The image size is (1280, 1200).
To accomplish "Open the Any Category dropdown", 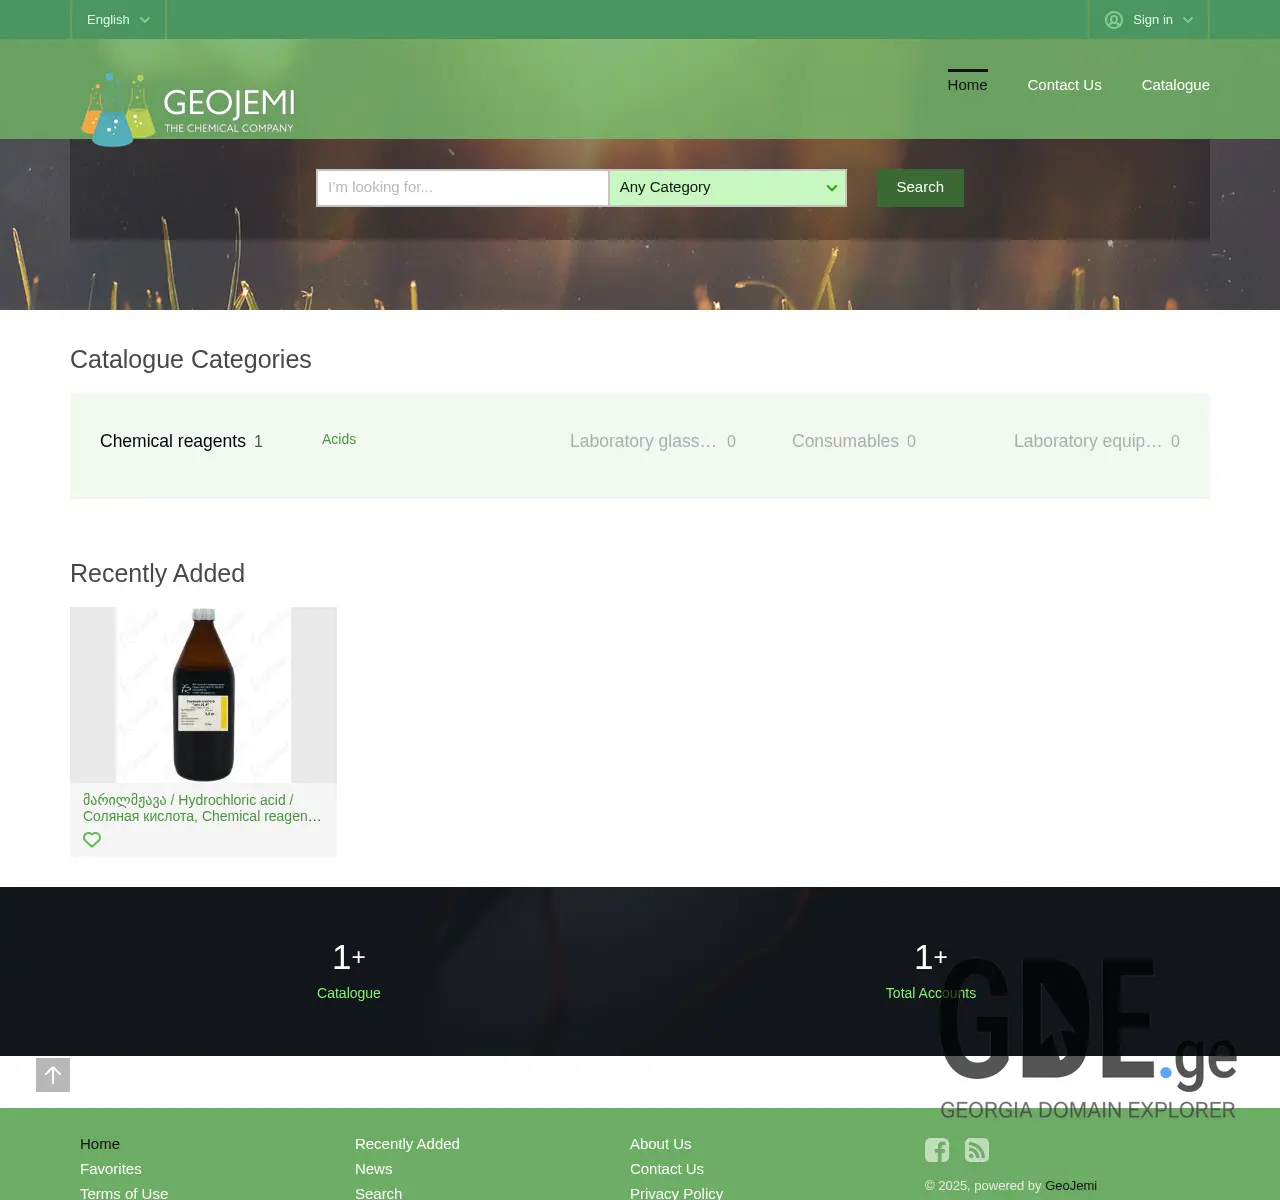I will coord(727,187).
